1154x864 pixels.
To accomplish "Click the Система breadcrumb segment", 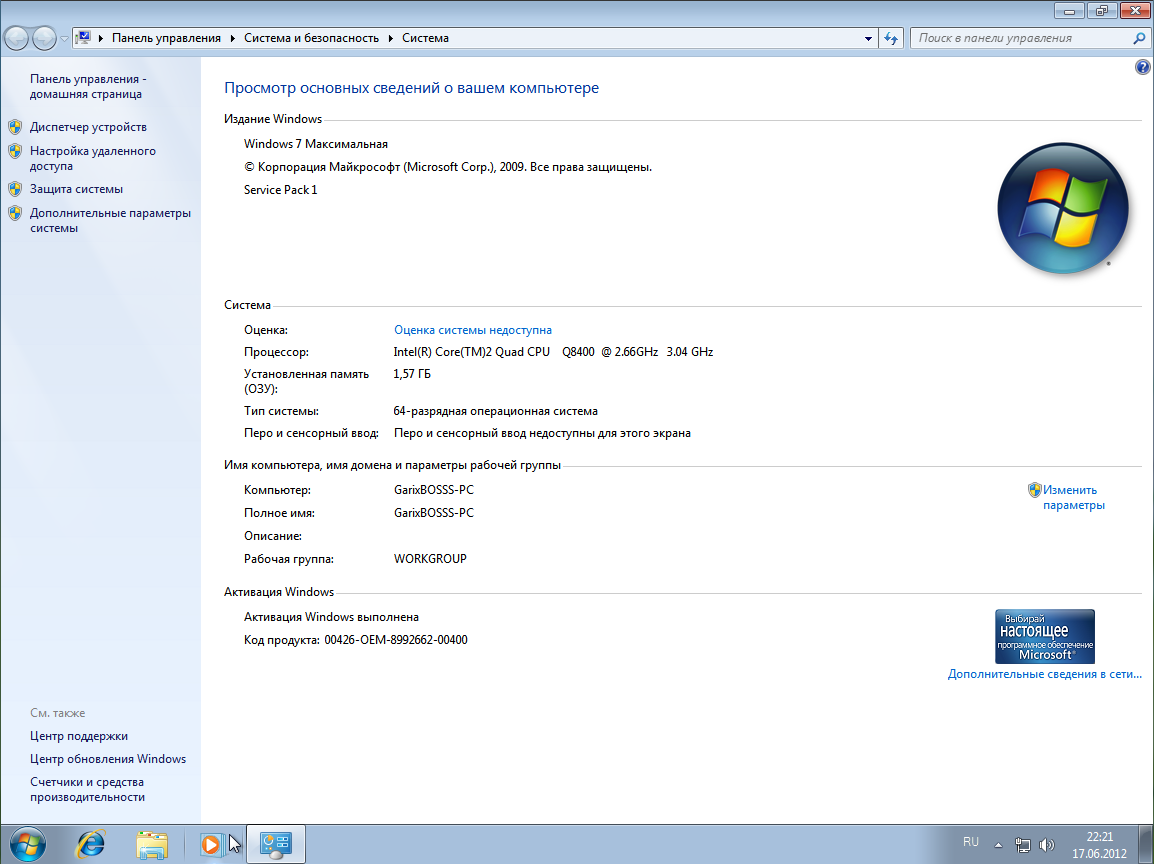I will point(425,38).
